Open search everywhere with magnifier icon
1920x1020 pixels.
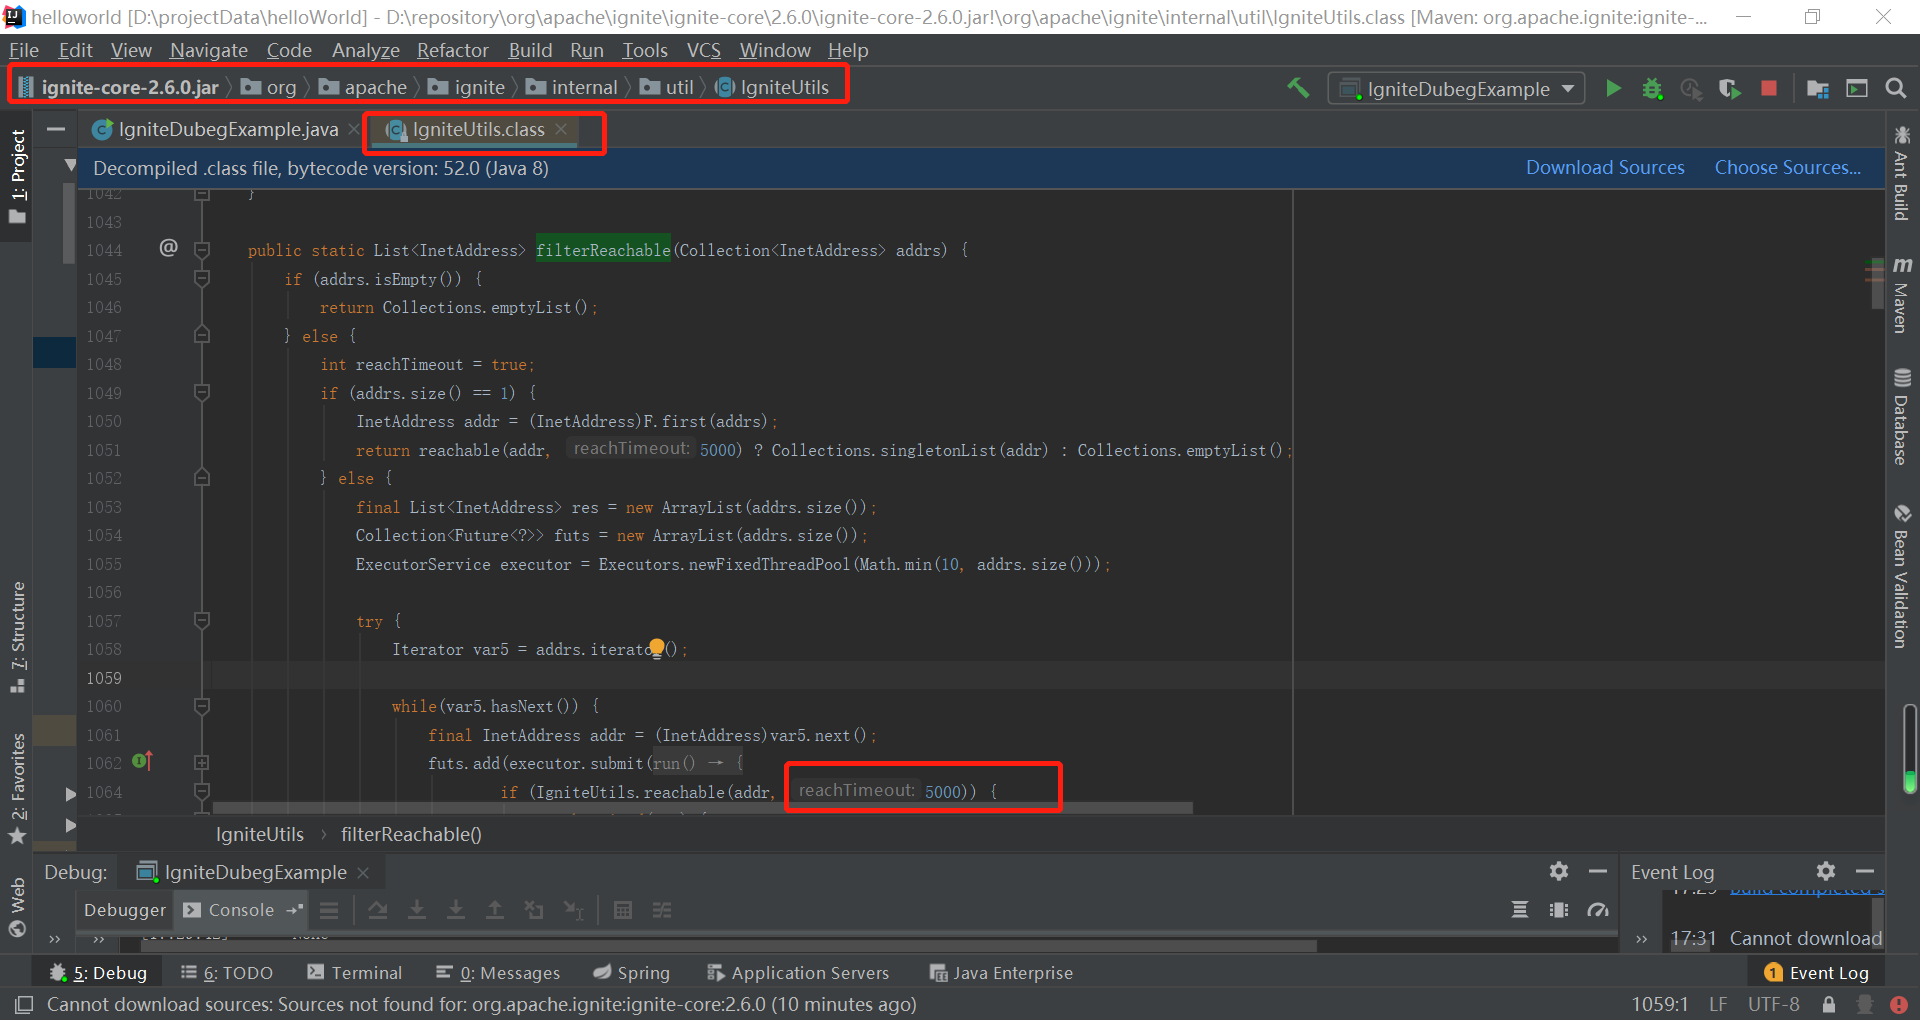[x=1896, y=88]
